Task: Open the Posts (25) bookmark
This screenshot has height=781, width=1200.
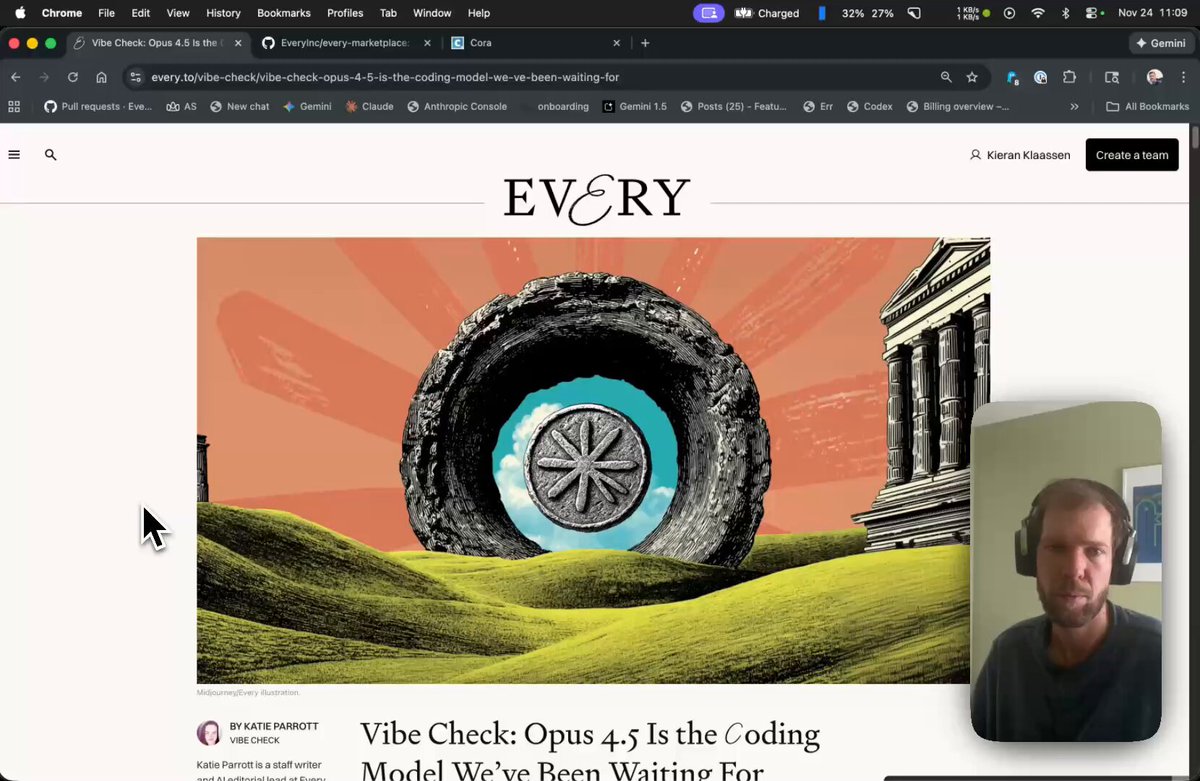Action: [733, 106]
